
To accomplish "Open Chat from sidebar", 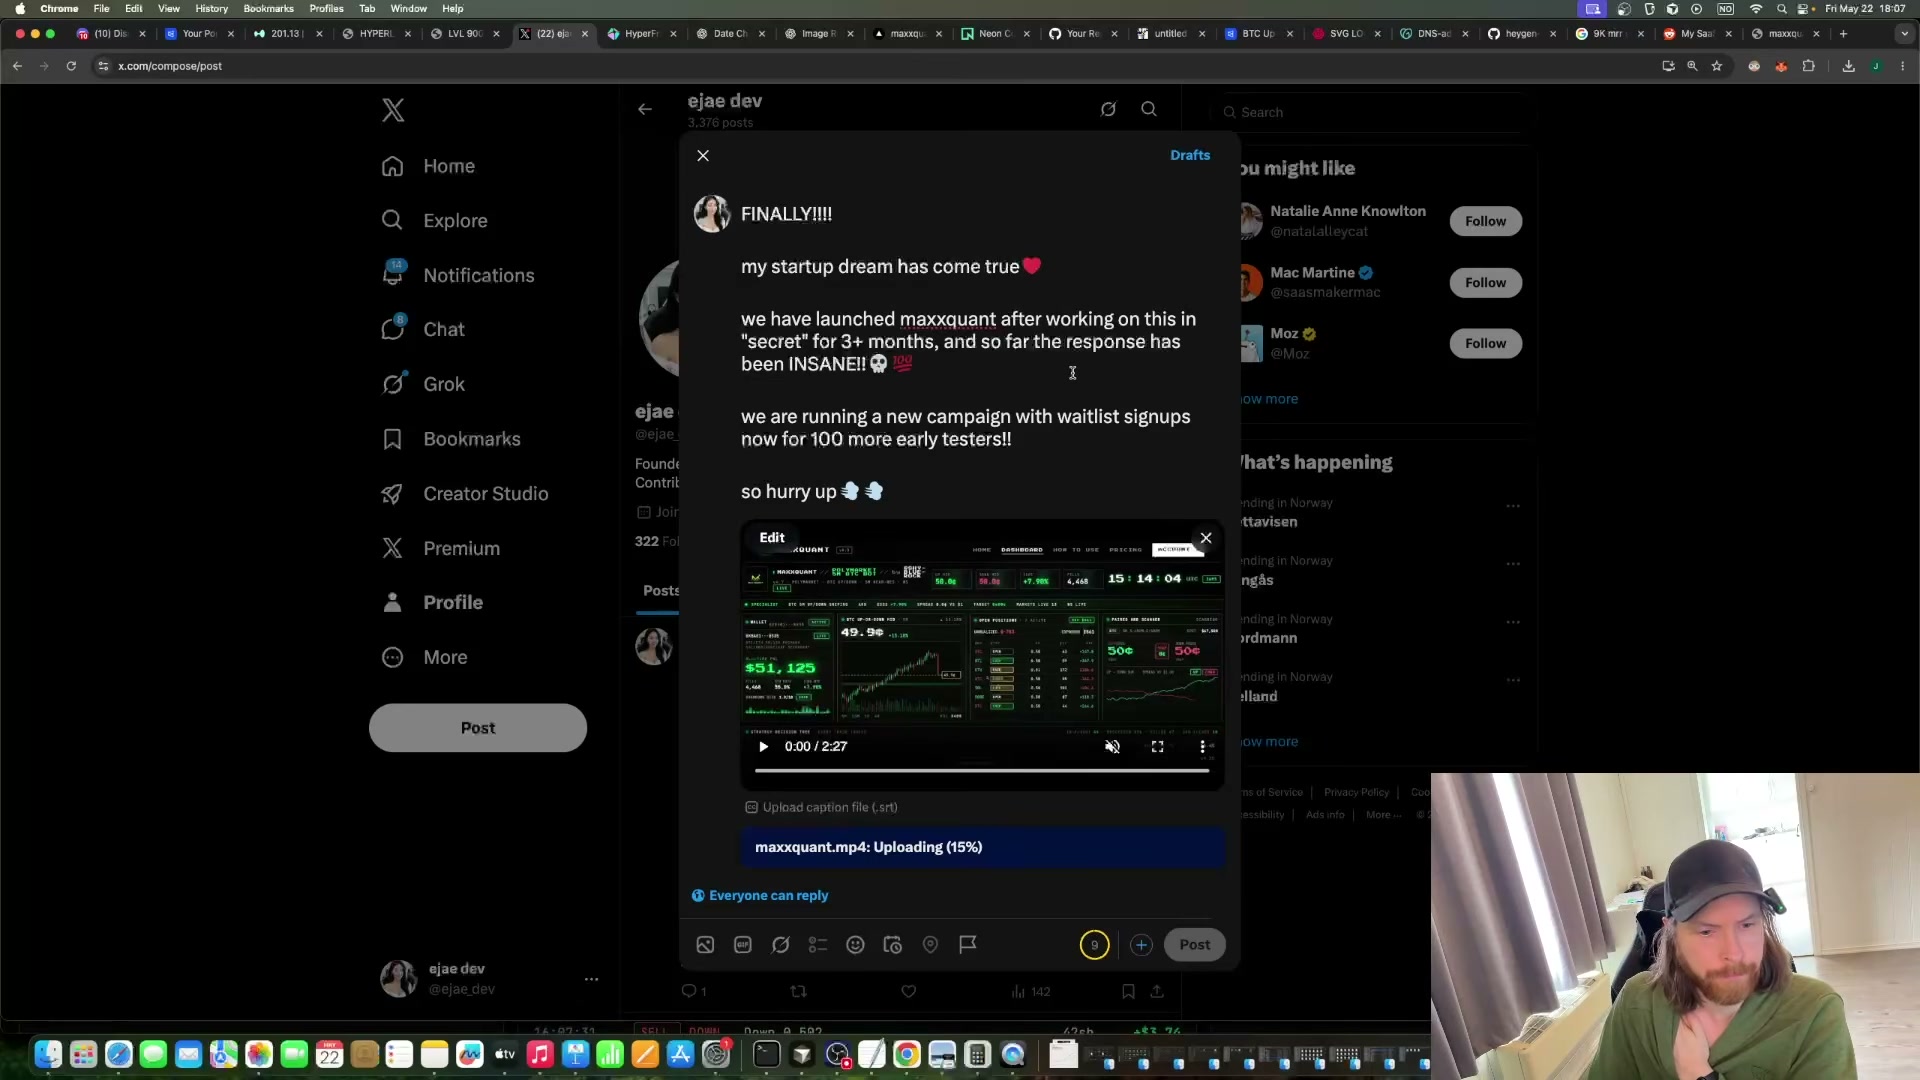I will [x=423, y=329].
